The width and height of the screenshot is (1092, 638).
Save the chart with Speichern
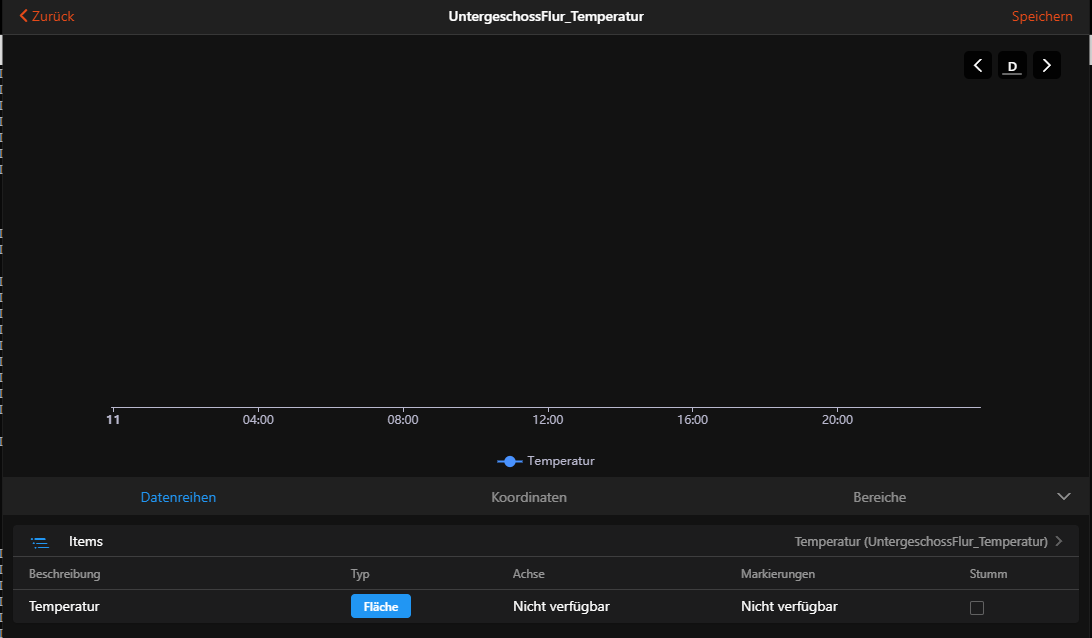(1042, 16)
